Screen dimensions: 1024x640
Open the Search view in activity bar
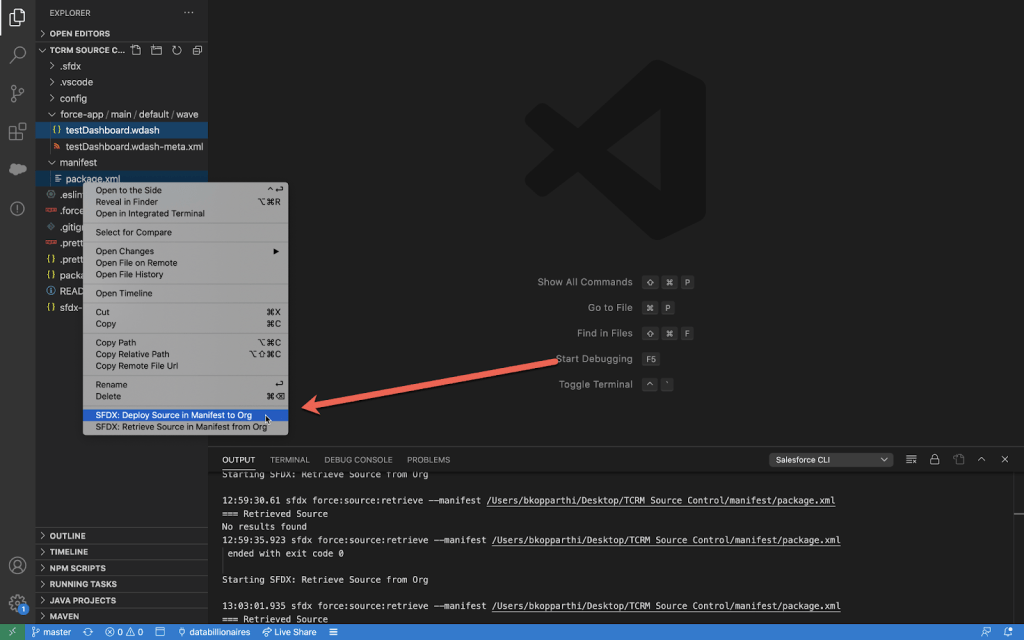click(x=17, y=55)
